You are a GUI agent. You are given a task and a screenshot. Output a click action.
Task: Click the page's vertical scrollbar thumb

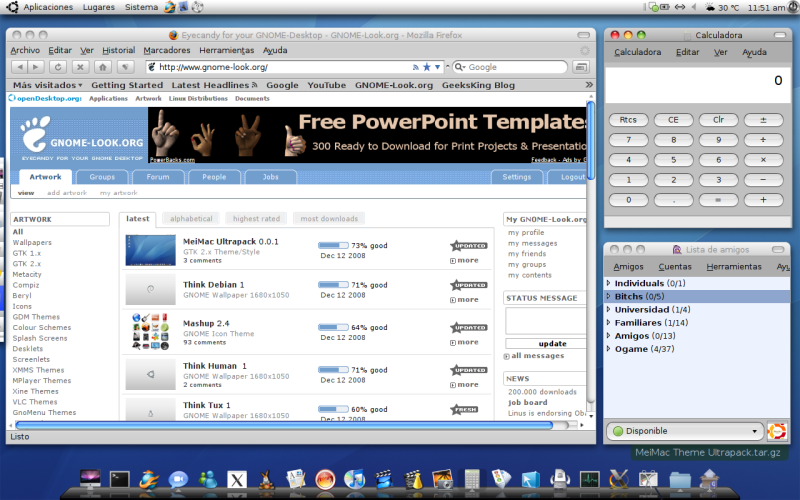pos(590,140)
